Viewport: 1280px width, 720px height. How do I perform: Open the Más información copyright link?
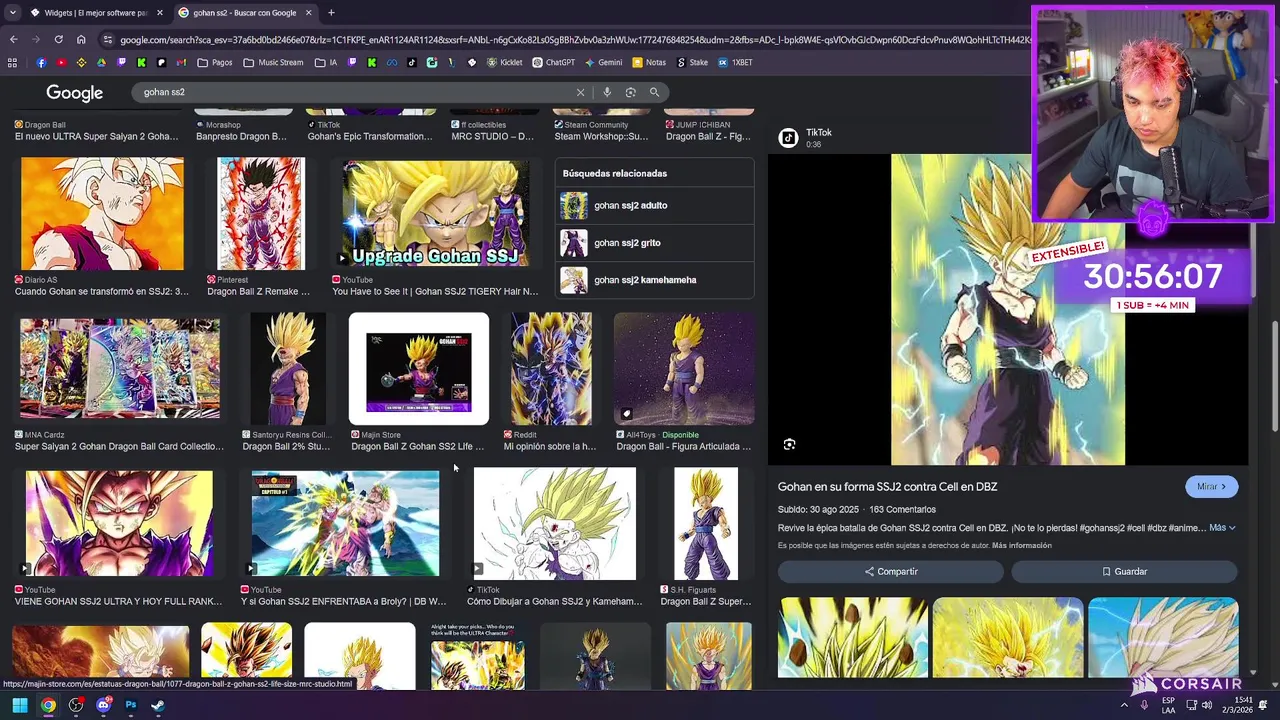(x=1022, y=546)
